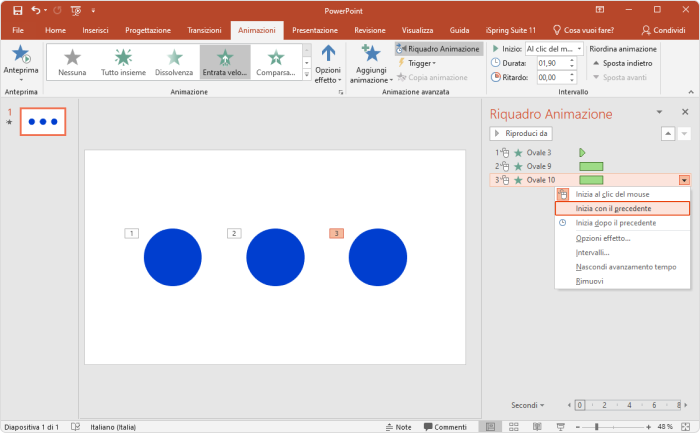
Task: Choose Inizia dopo il precedente
Action: pos(622,223)
